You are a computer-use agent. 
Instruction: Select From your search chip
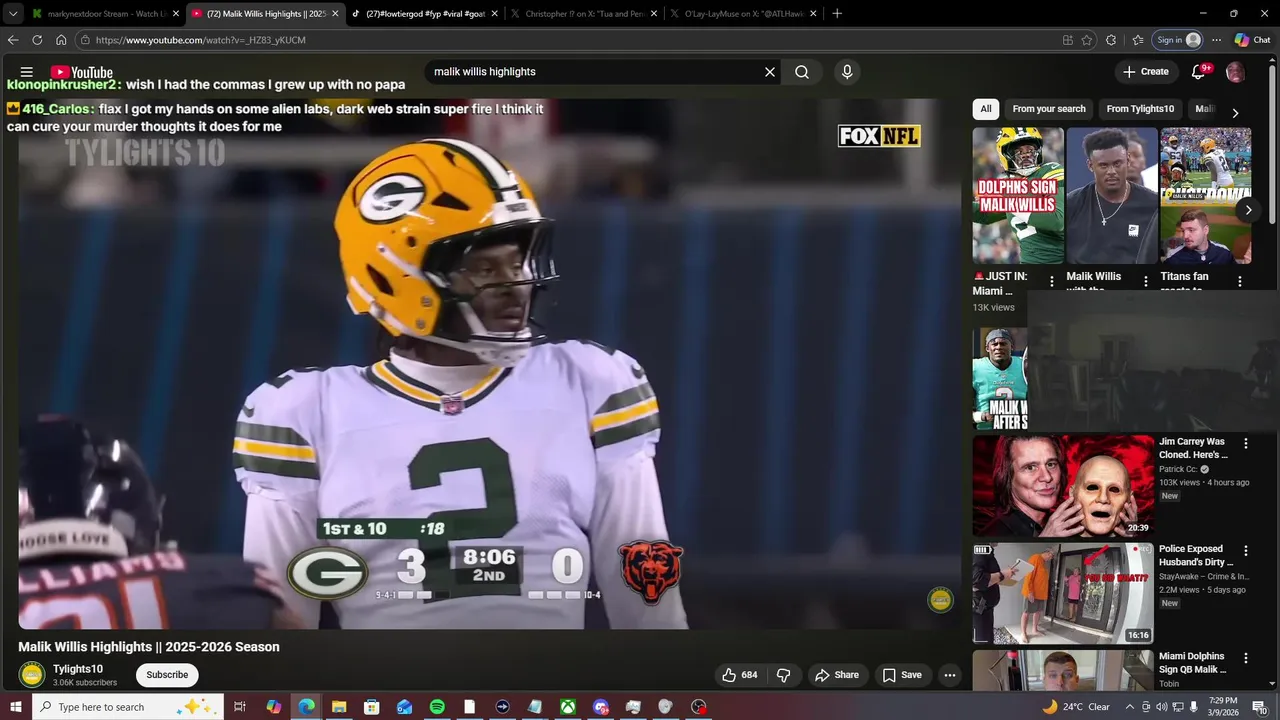[1049, 109]
